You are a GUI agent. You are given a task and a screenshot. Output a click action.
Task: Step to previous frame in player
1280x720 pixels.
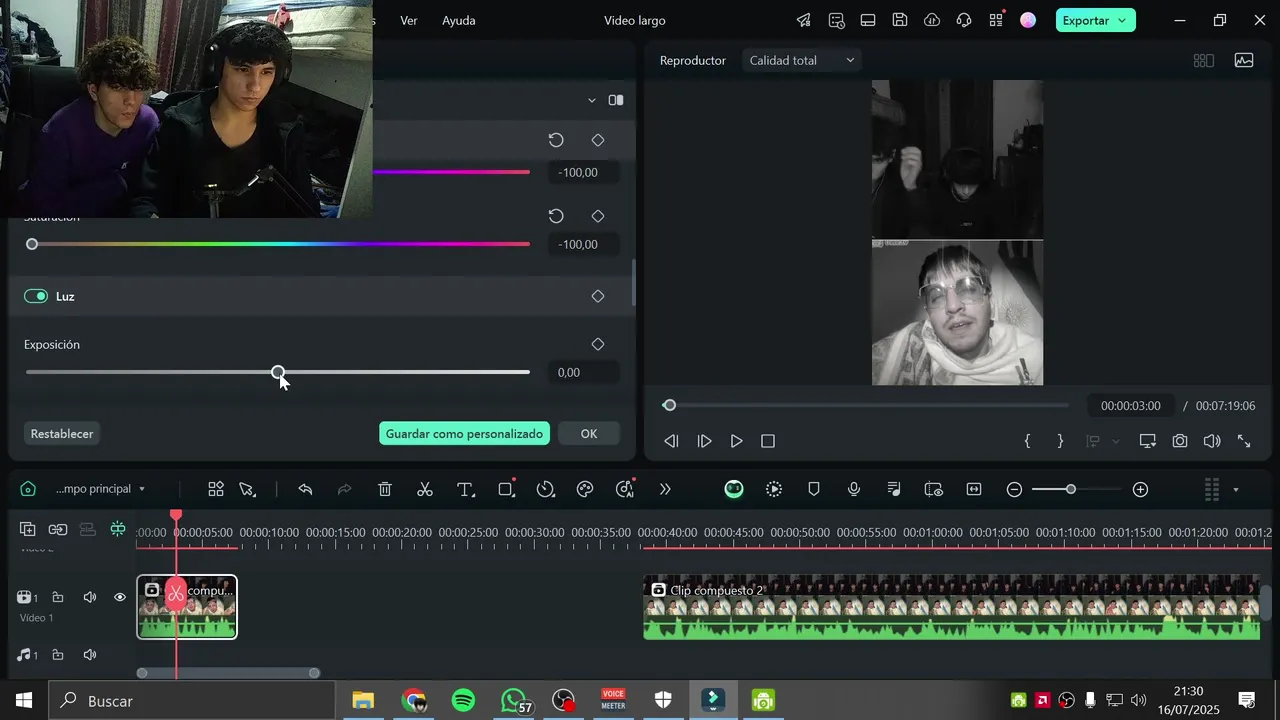[x=671, y=441]
